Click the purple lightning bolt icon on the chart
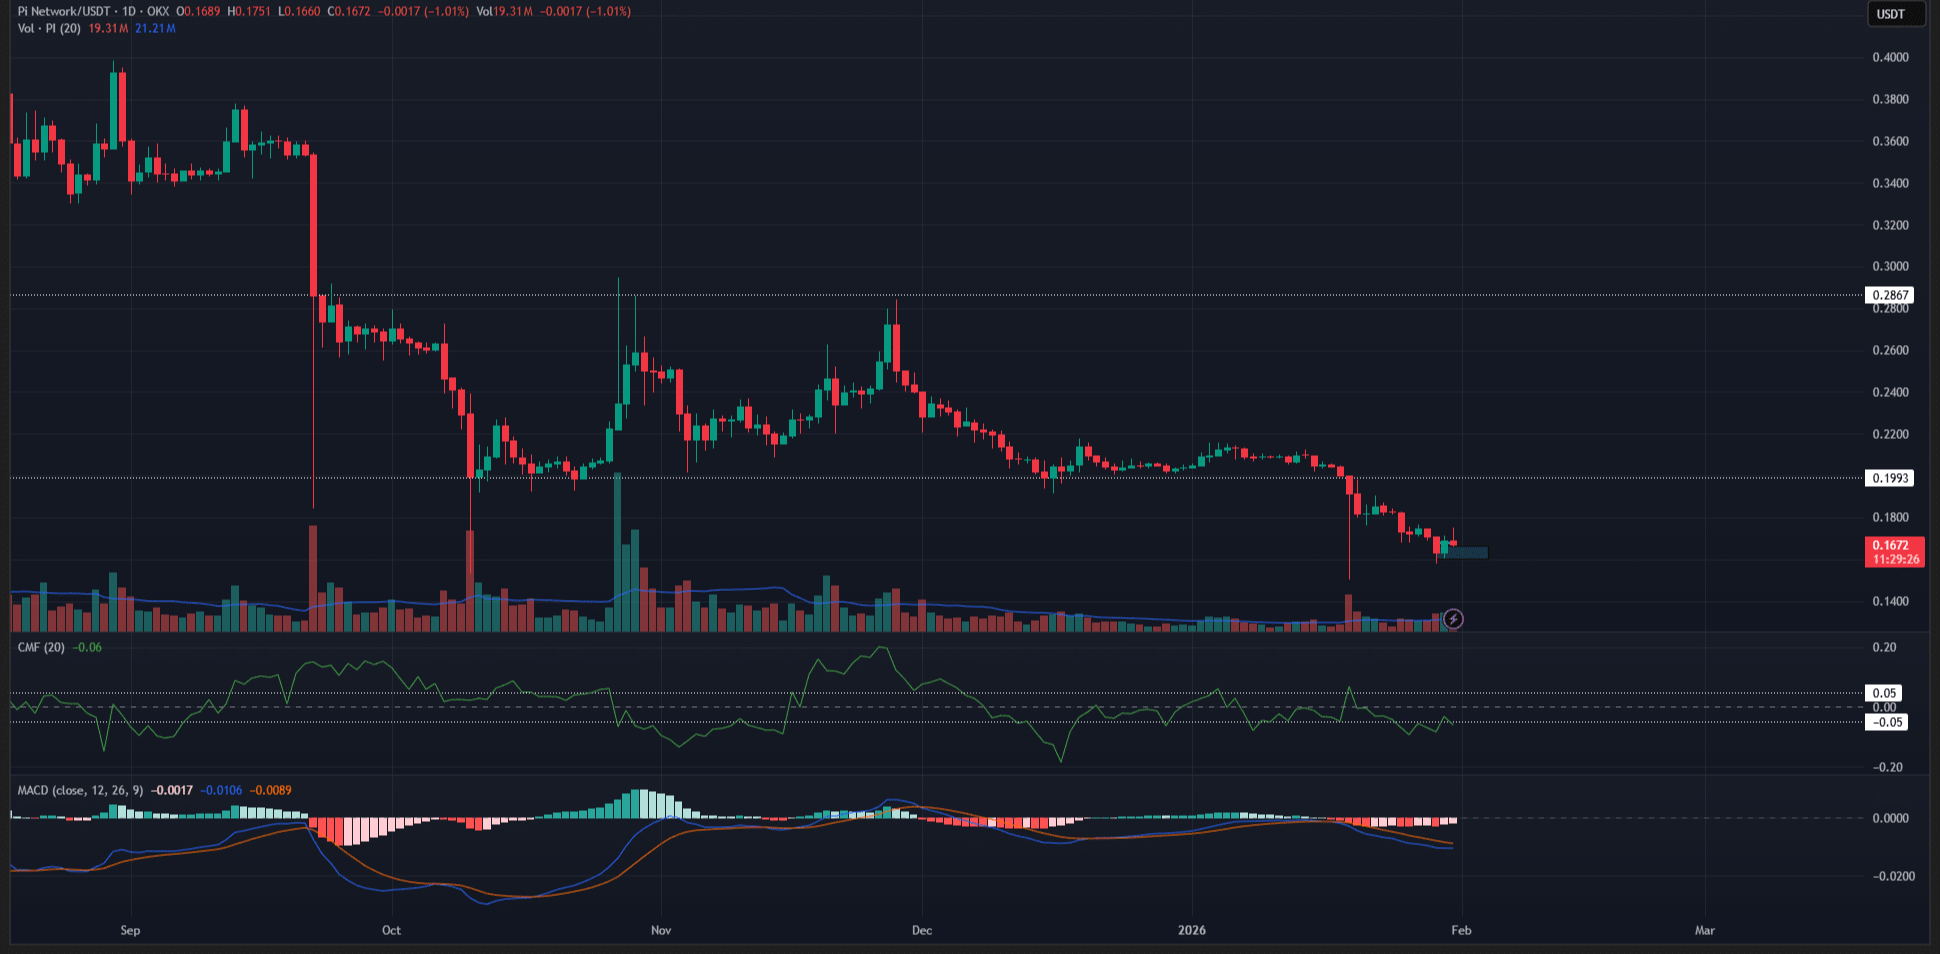The width and height of the screenshot is (1940, 954). [x=1453, y=619]
